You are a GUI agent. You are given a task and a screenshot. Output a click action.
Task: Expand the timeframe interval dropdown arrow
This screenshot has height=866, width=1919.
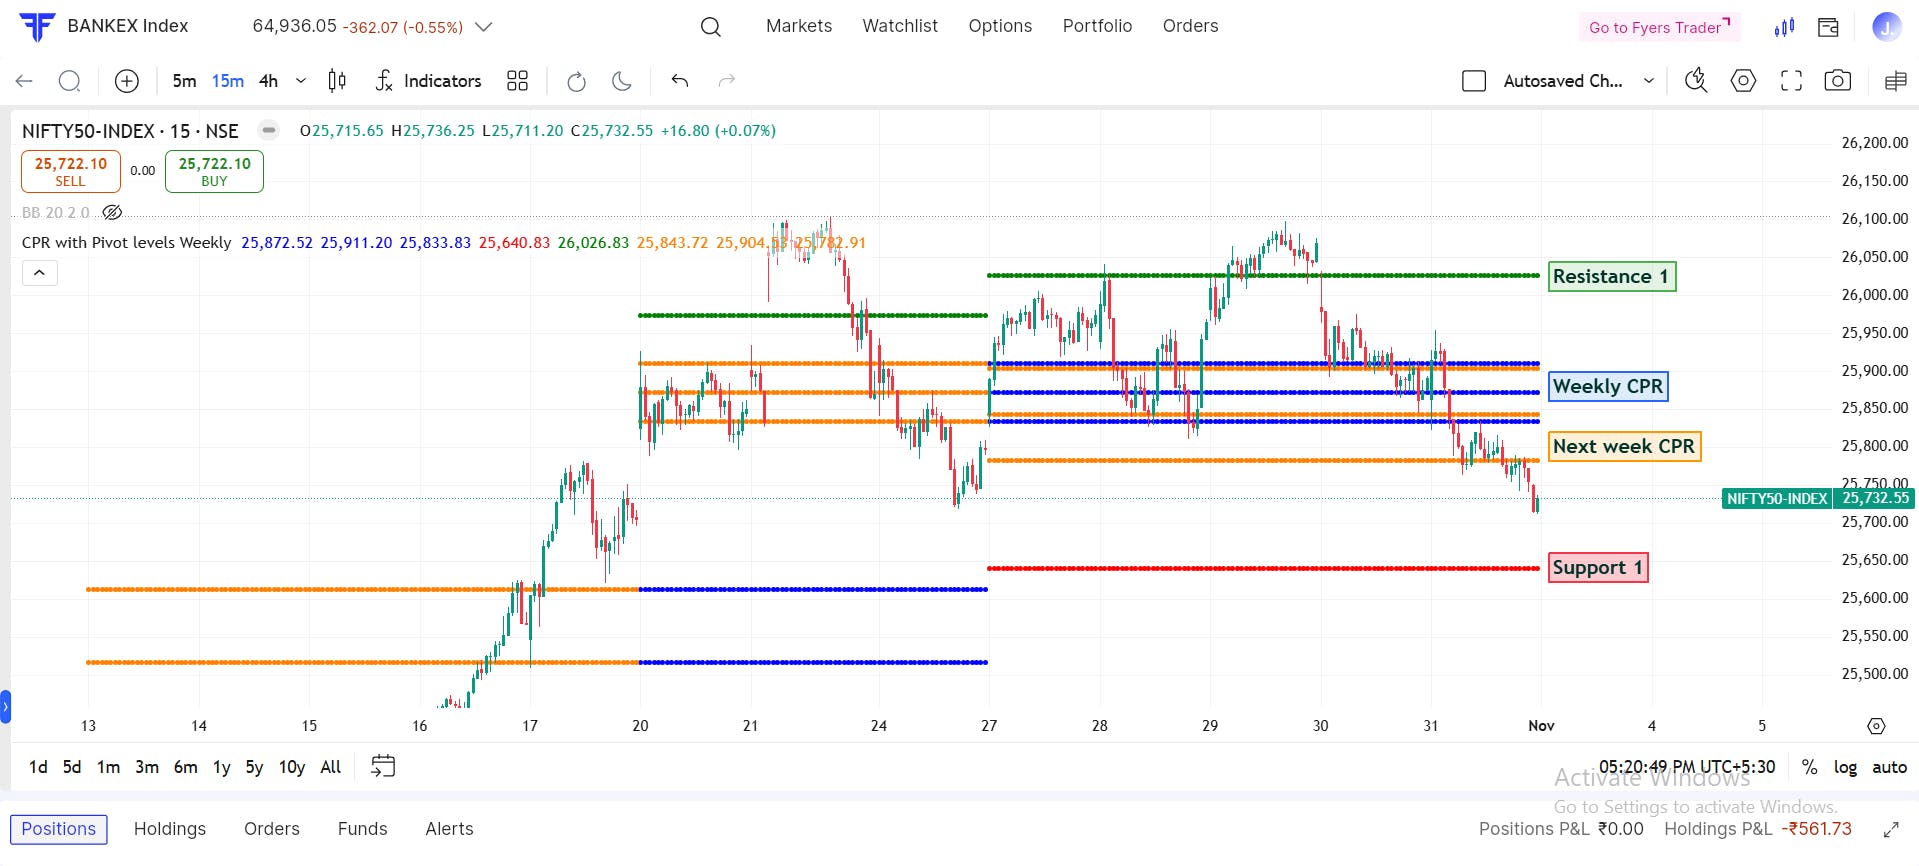pyautogui.click(x=300, y=81)
